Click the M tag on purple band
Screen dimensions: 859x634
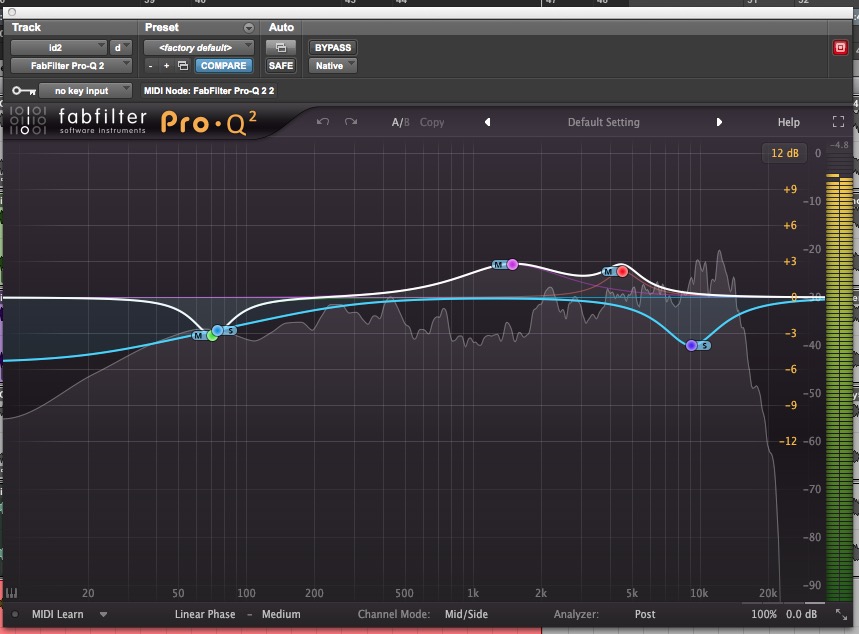[499, 265]
